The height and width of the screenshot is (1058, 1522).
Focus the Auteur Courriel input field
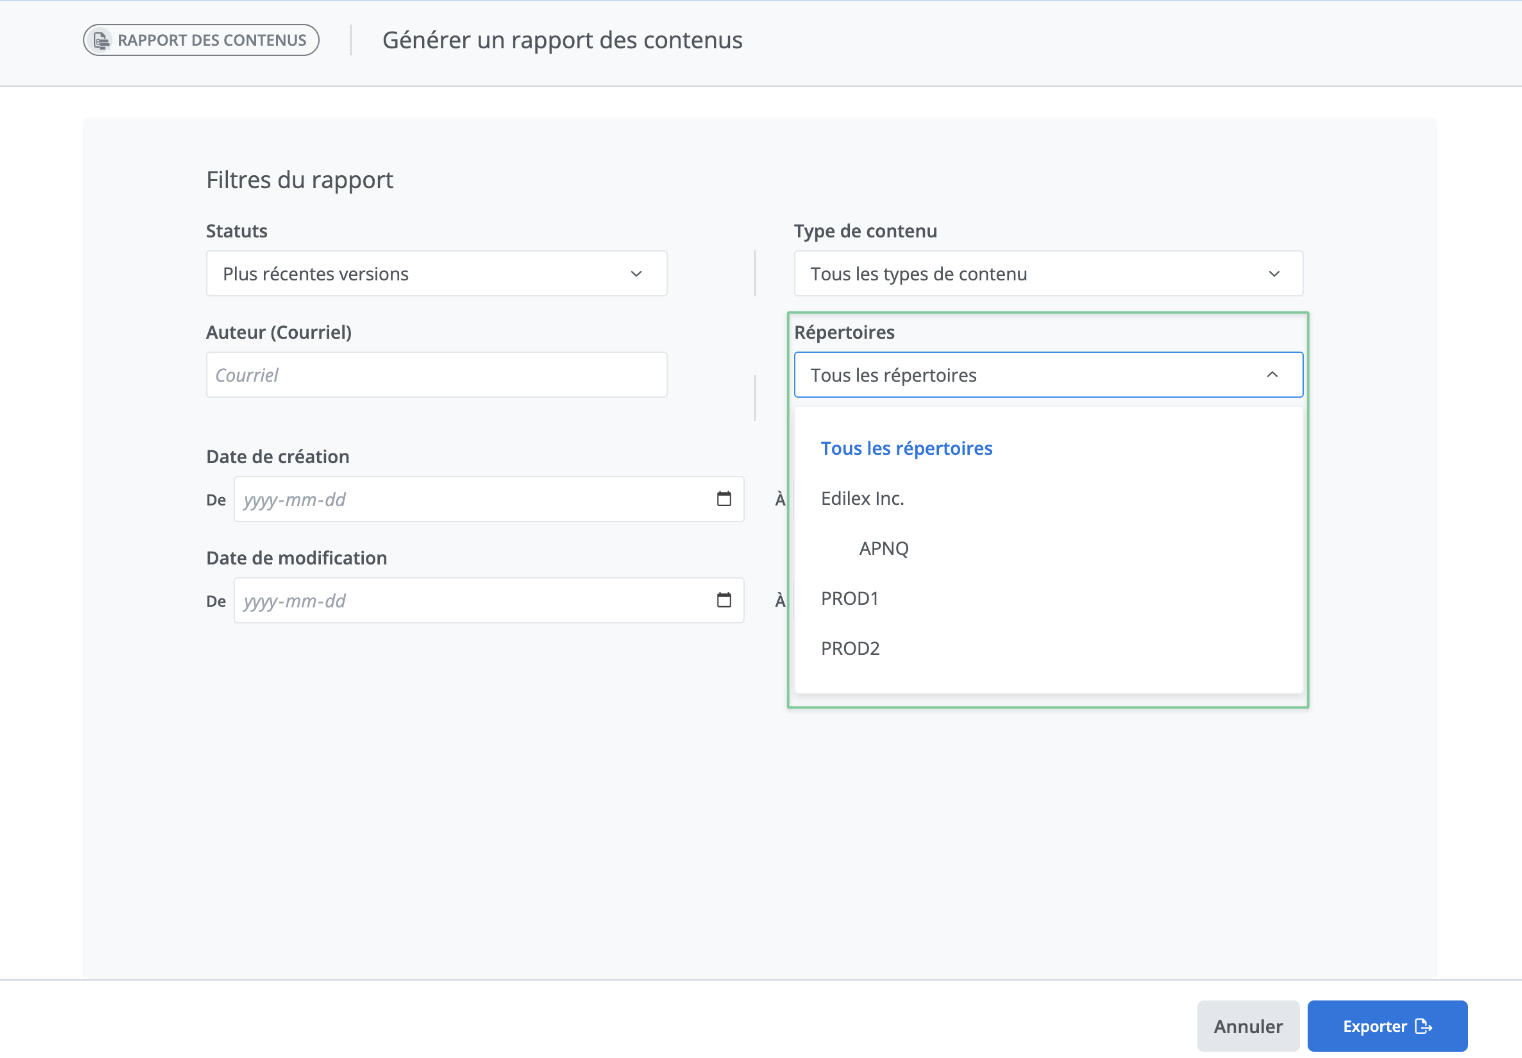(436, 375)
